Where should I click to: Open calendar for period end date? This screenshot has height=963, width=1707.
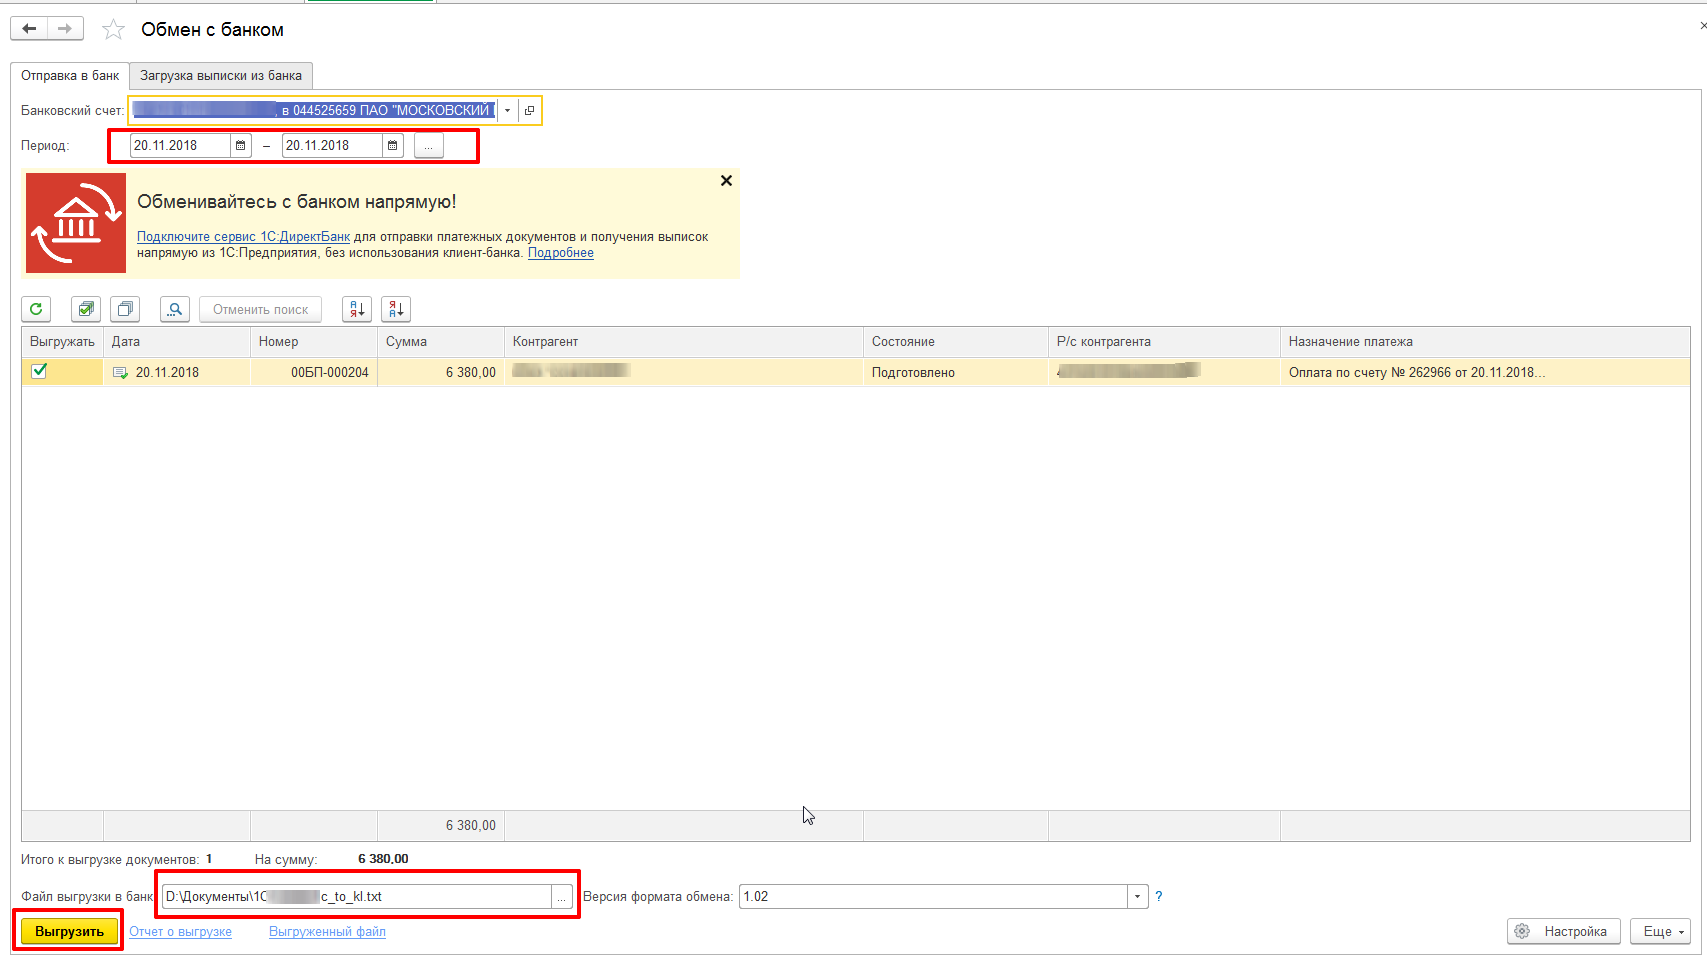(392, 146)
